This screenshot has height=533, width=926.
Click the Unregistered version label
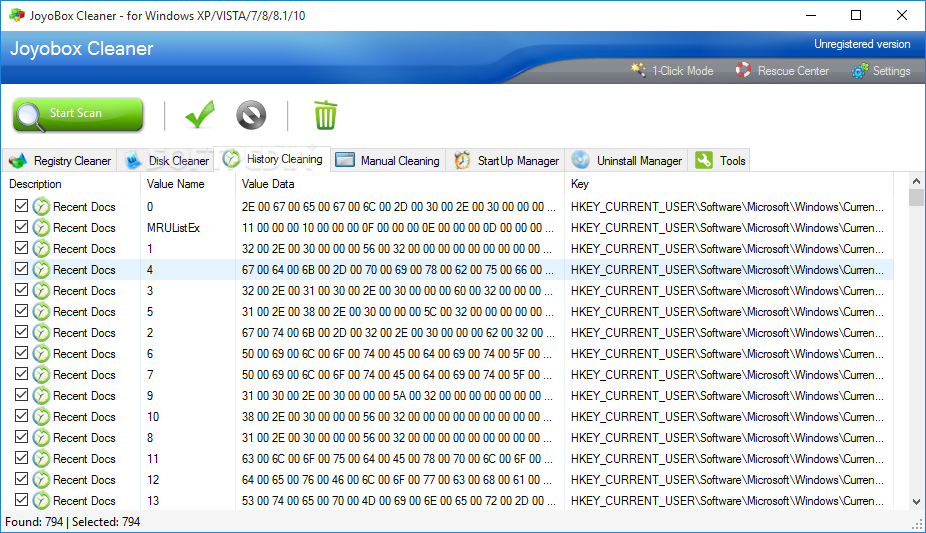862,44
